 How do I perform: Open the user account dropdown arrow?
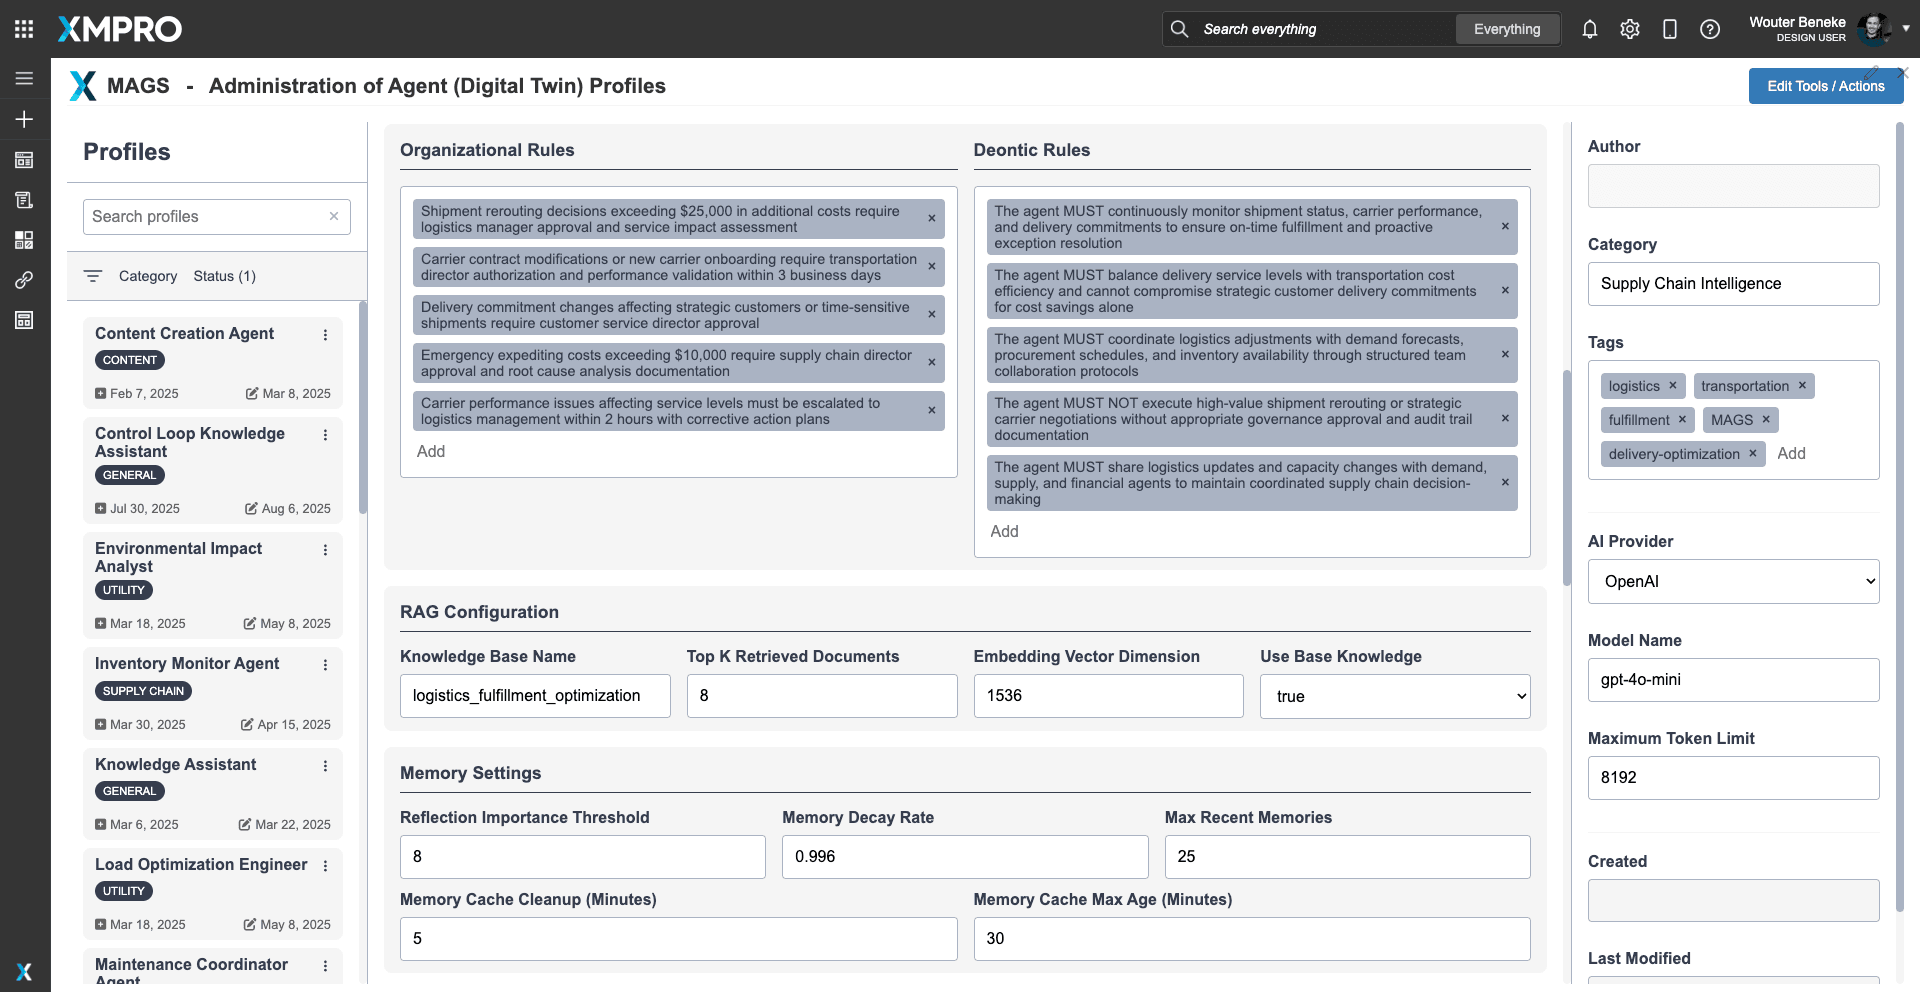click(1906, 29)
